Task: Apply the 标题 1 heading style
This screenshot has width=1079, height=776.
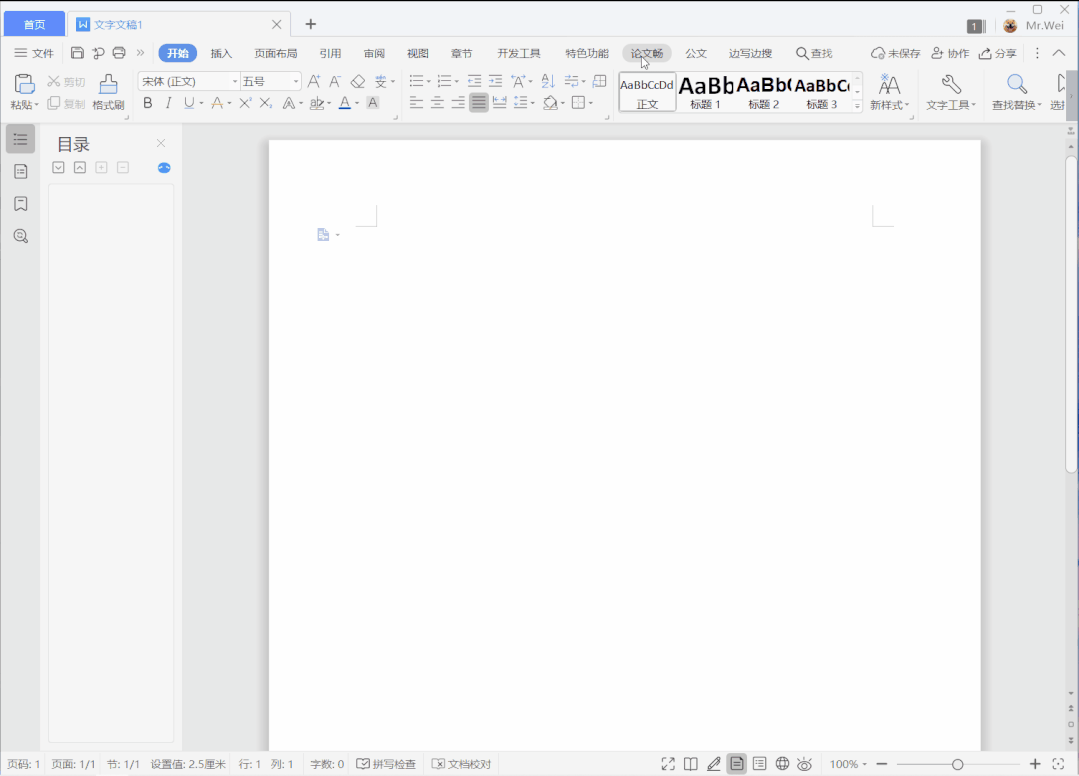Action: point(706,92)
